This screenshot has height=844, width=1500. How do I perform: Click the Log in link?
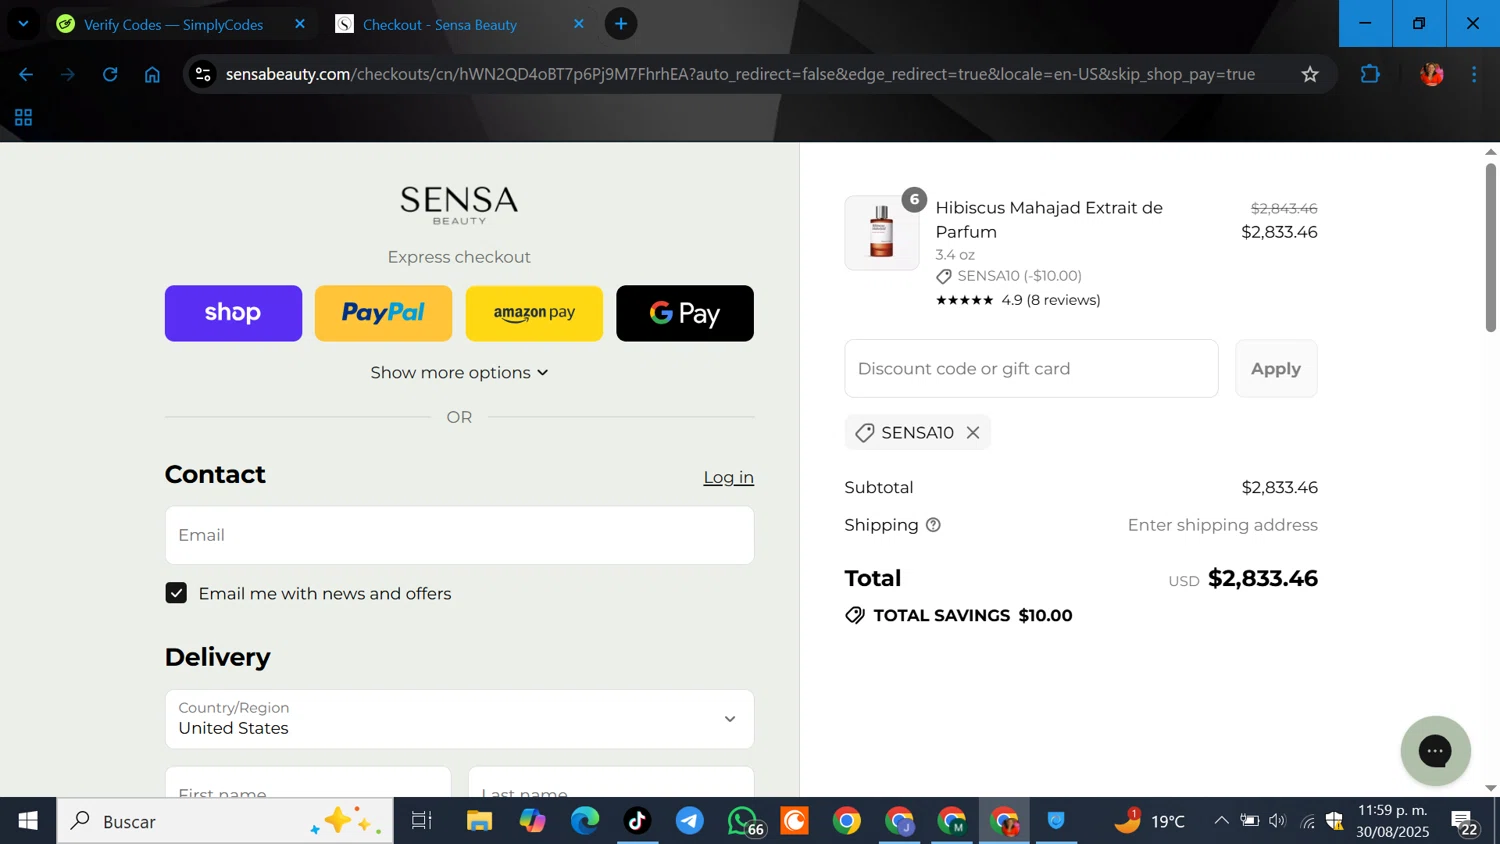(x=728, y=477)
